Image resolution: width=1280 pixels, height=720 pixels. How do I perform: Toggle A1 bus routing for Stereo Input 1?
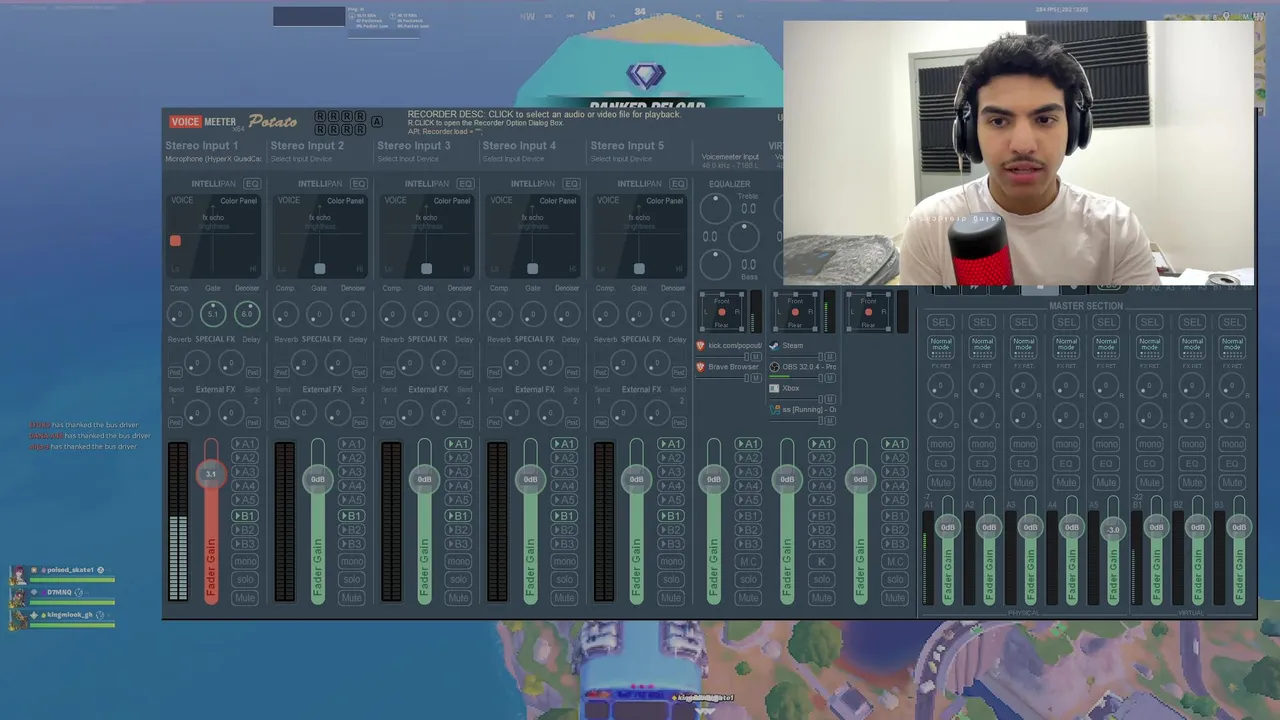click(x=245, y=444)
